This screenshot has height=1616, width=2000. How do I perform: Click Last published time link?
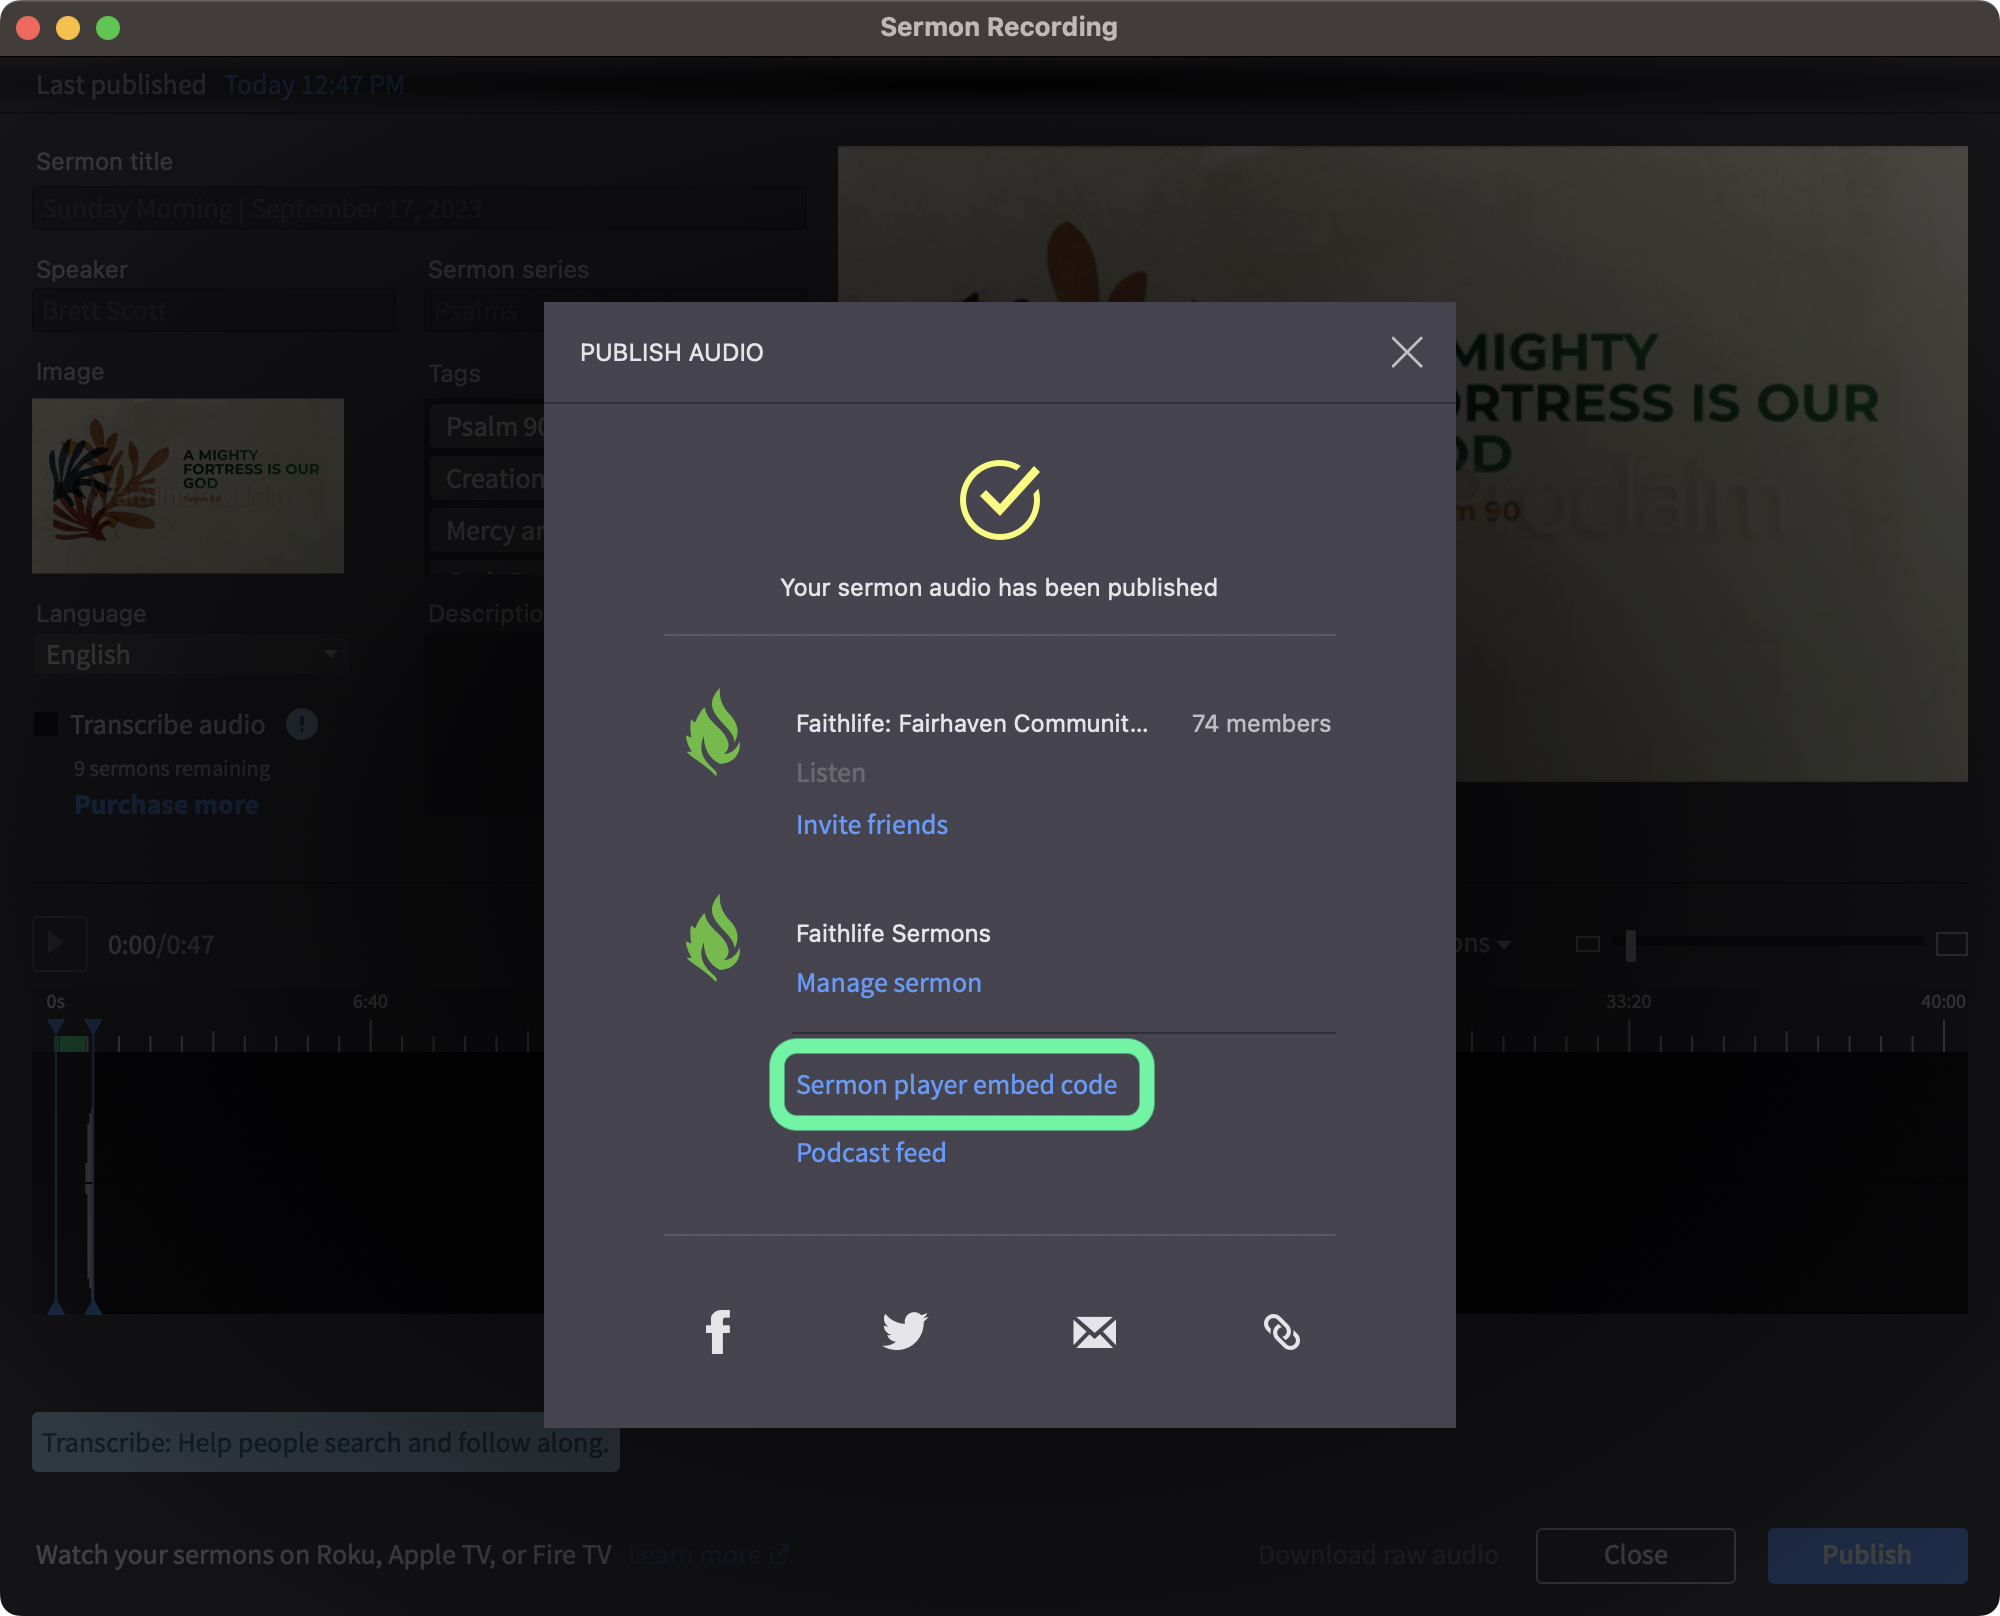point(314,85)
